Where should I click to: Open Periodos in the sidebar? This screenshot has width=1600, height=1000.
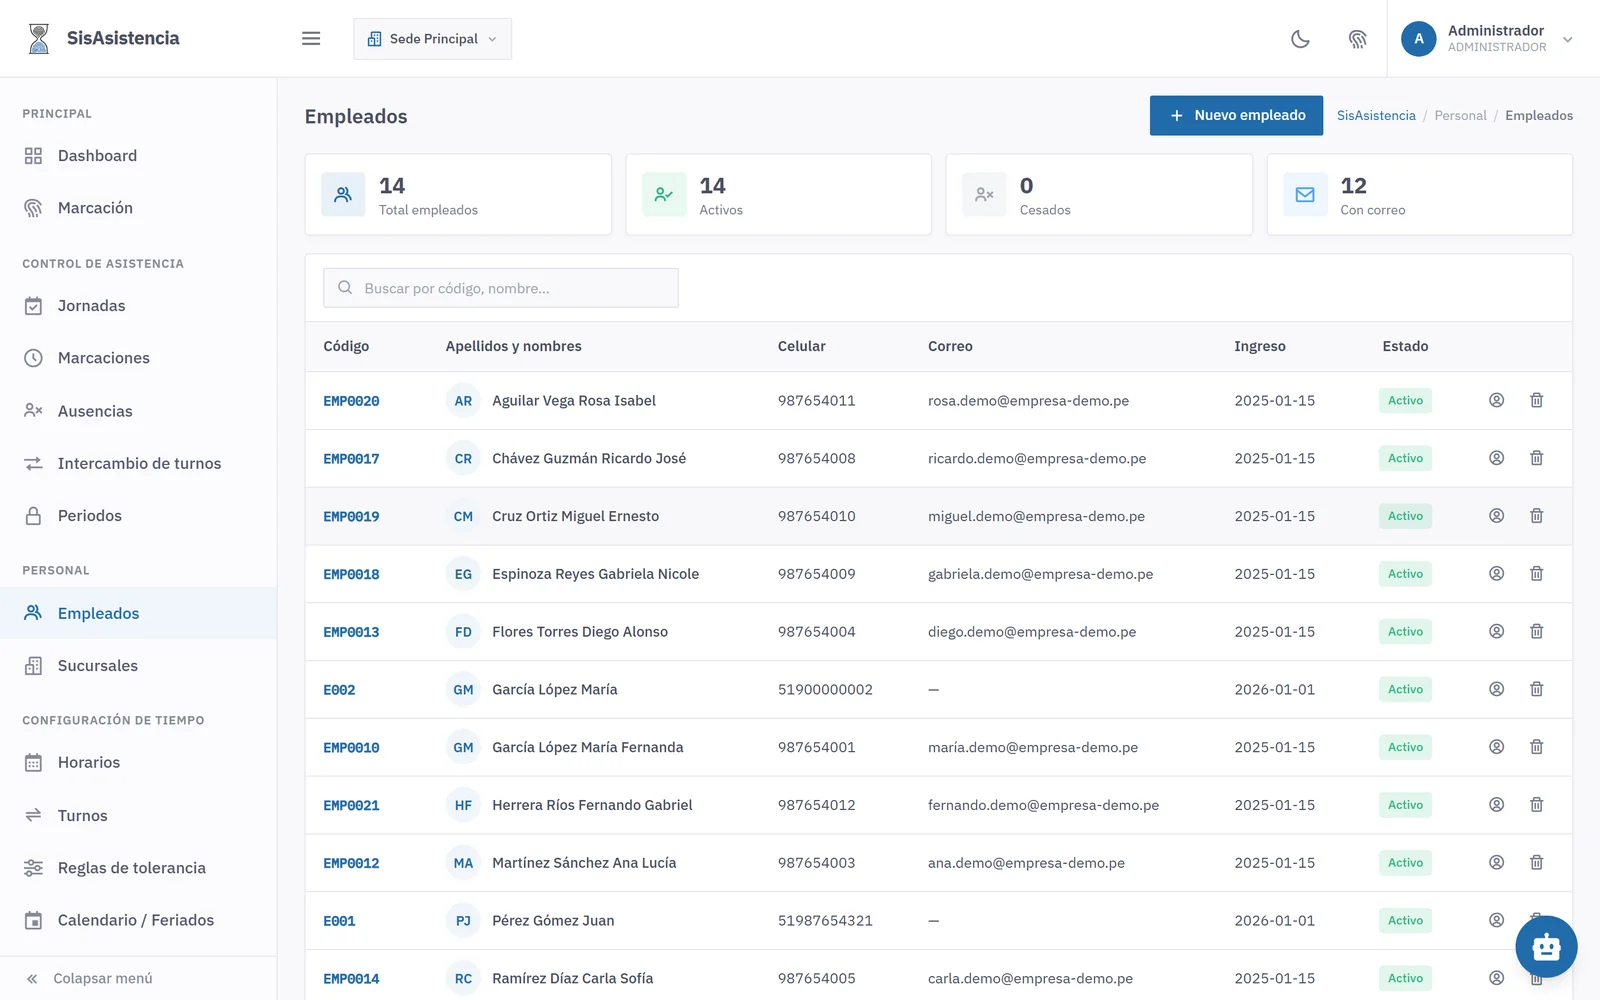pyautogui.click(x=138, y=516)
